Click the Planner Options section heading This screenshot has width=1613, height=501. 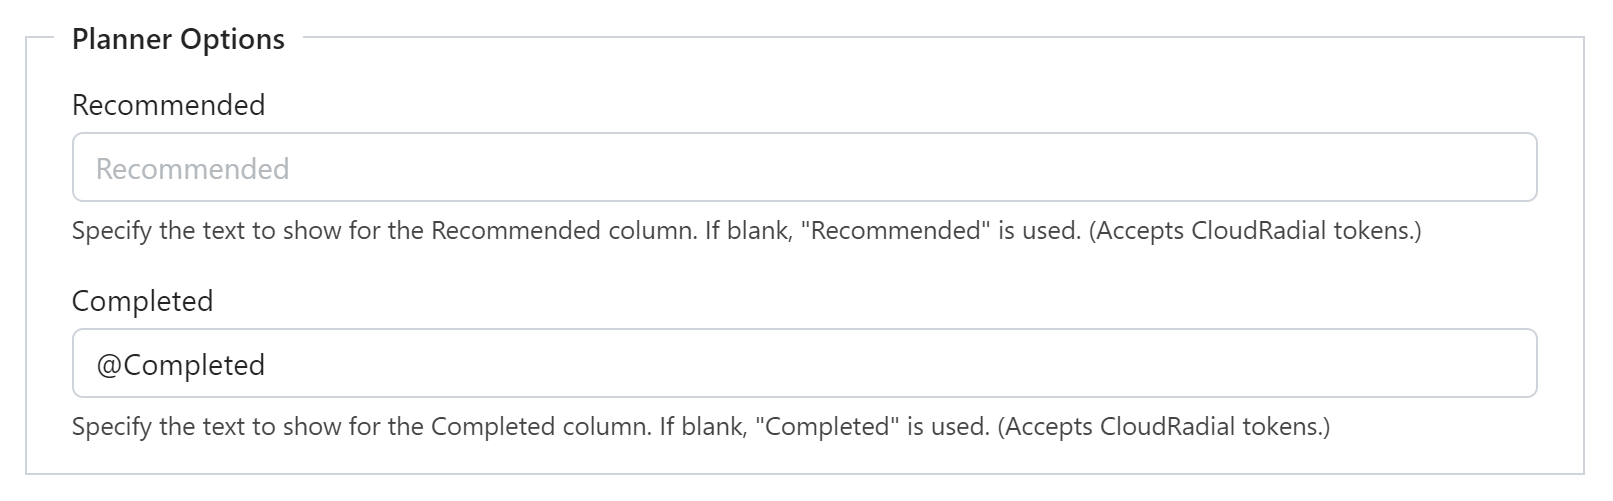click(178, 39)
